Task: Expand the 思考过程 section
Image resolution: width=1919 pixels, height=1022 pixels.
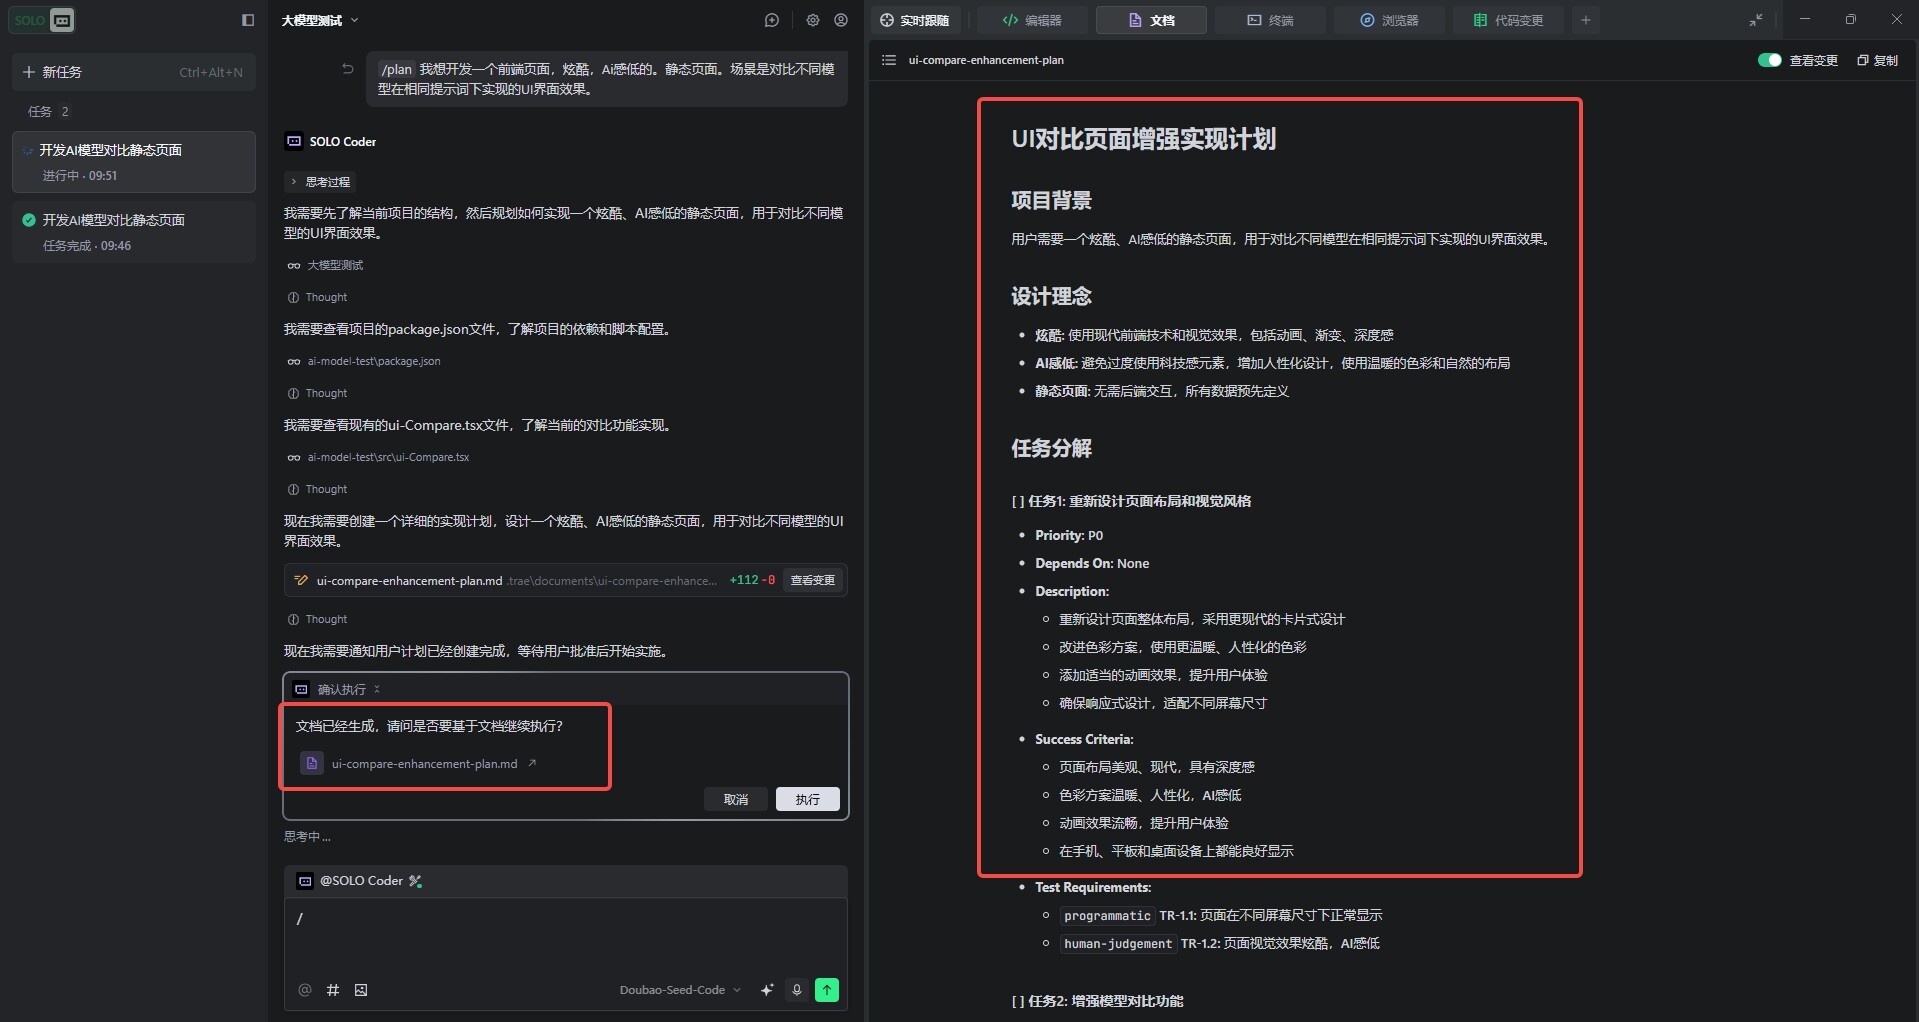Action: pos(320,182)
